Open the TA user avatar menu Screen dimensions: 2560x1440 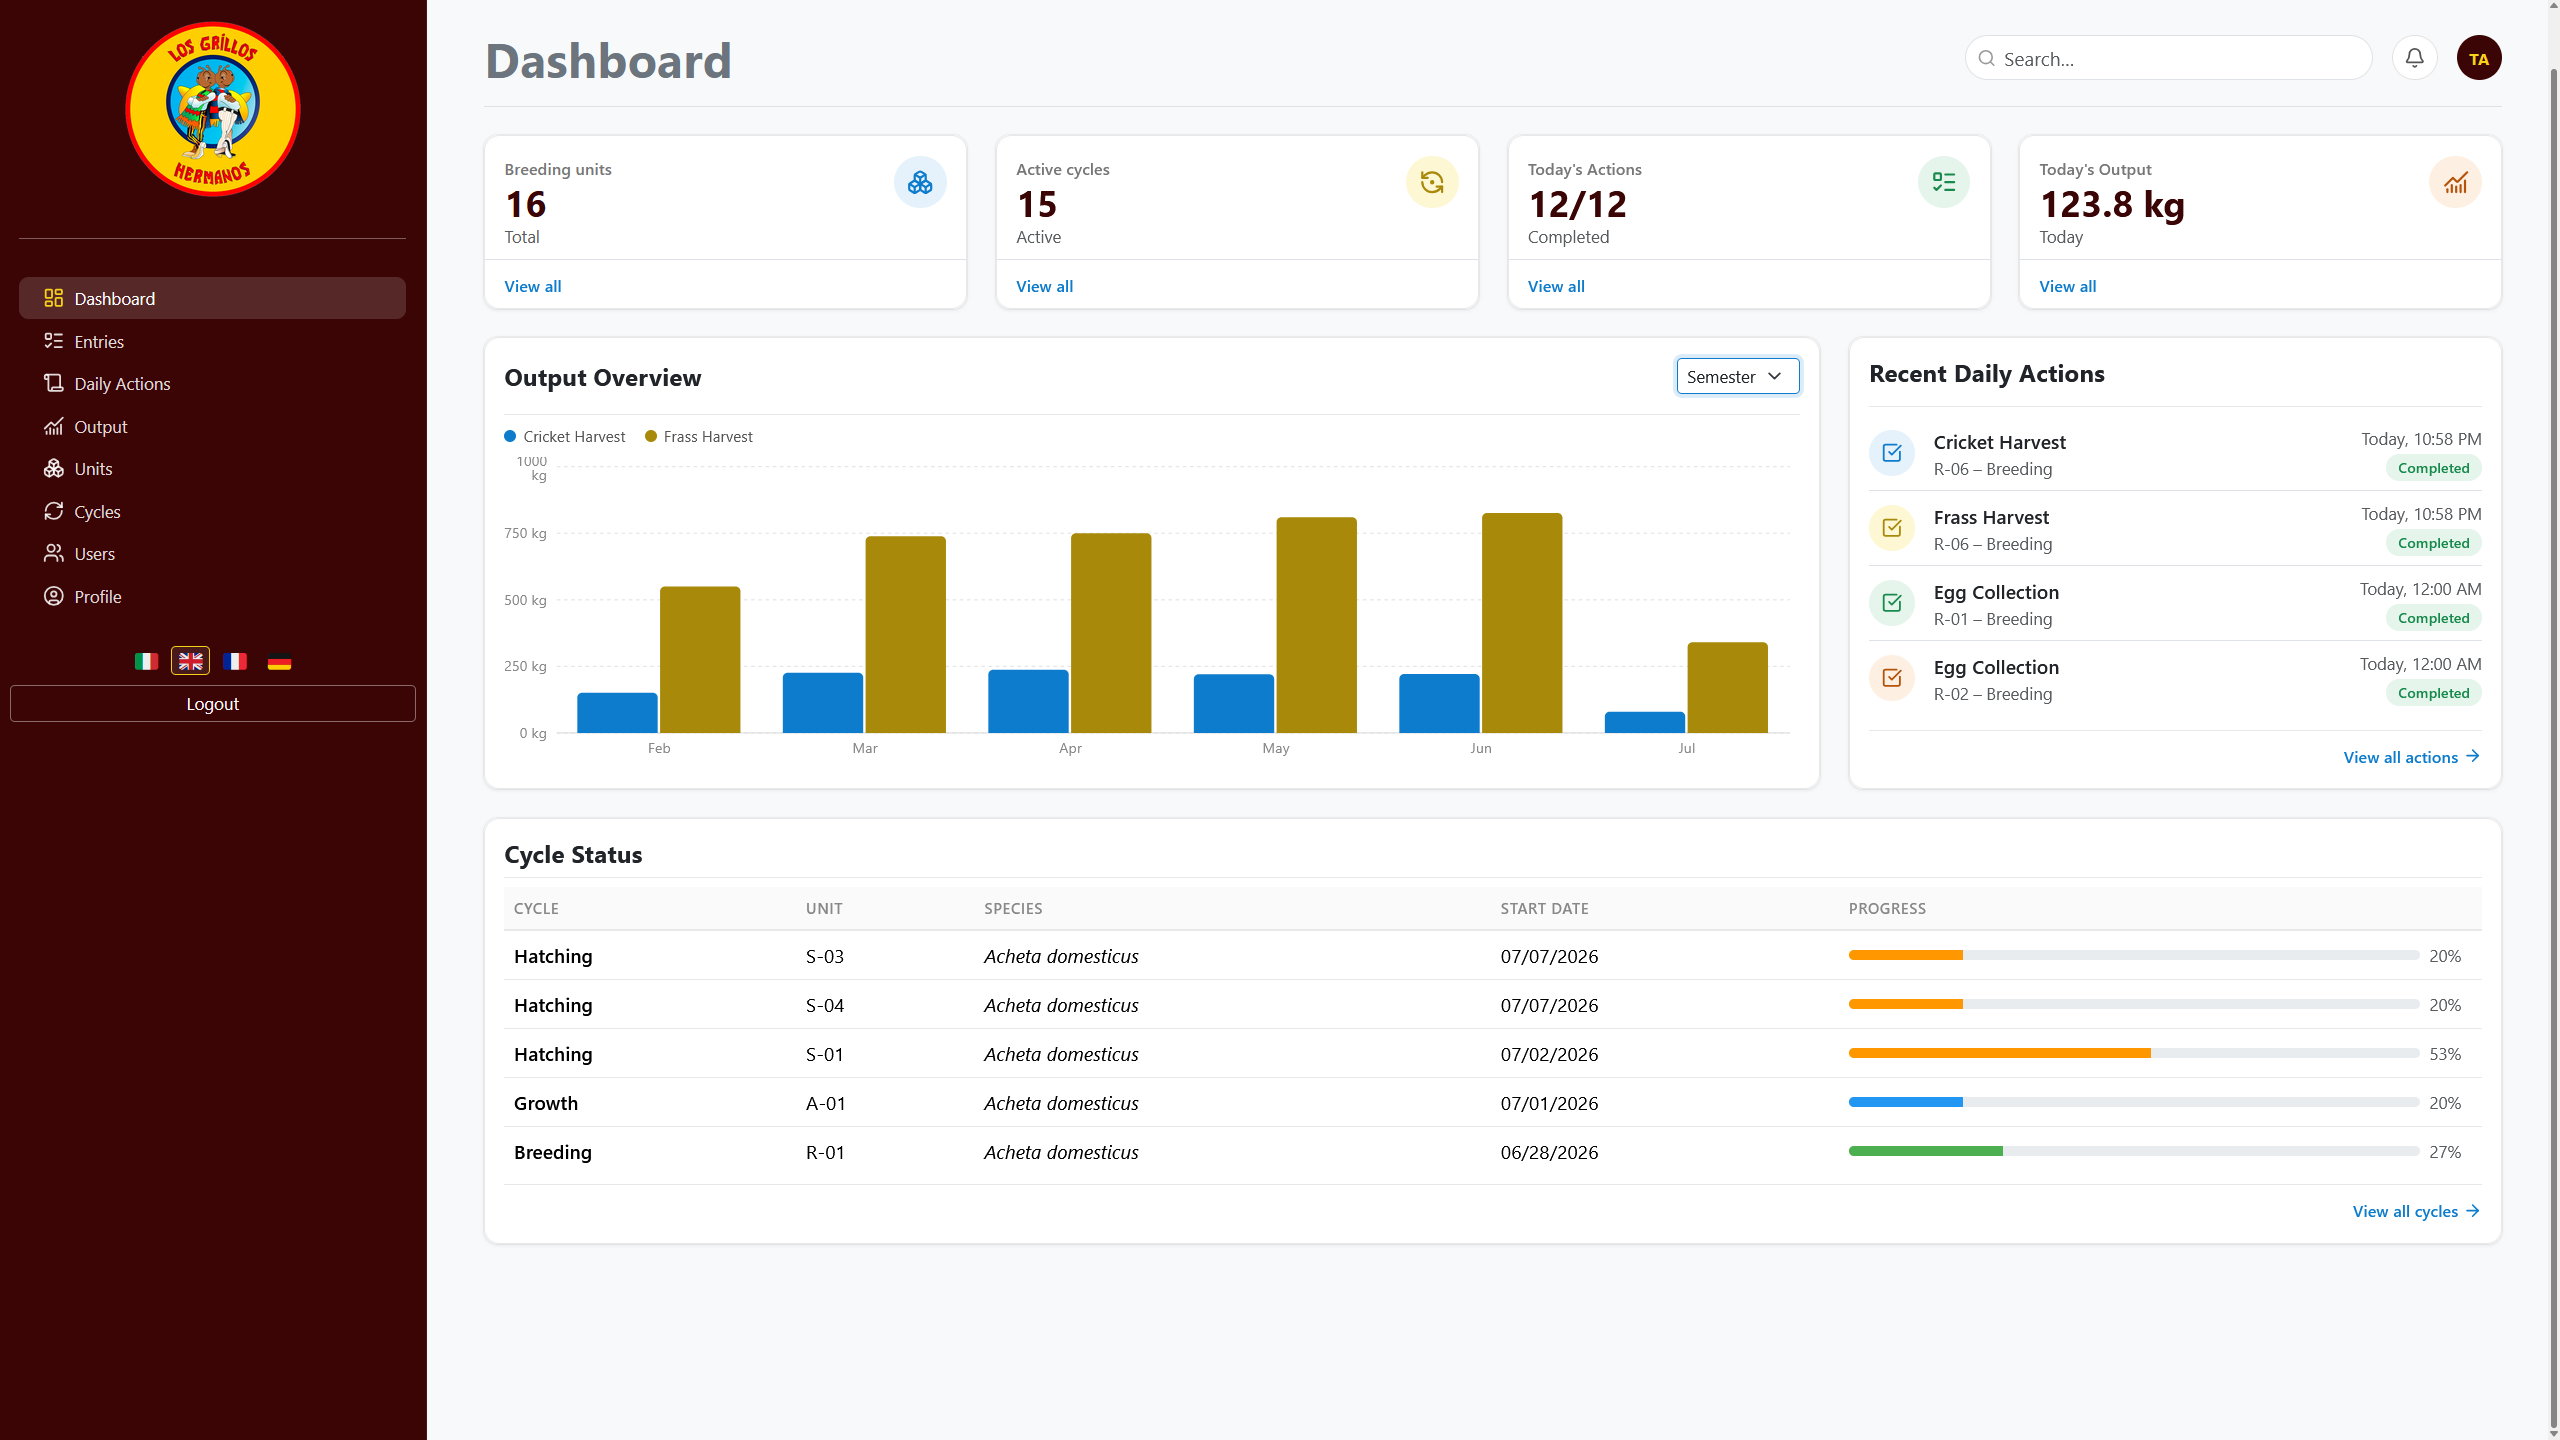coord(2479,58)
